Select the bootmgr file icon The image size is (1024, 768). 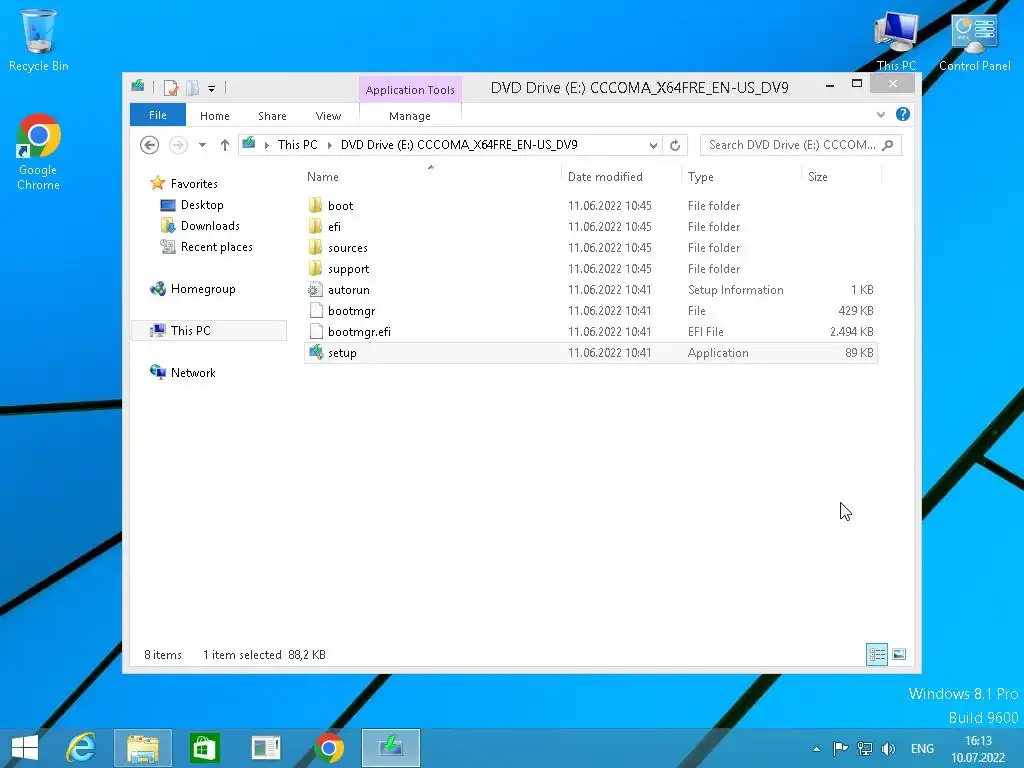316,310
